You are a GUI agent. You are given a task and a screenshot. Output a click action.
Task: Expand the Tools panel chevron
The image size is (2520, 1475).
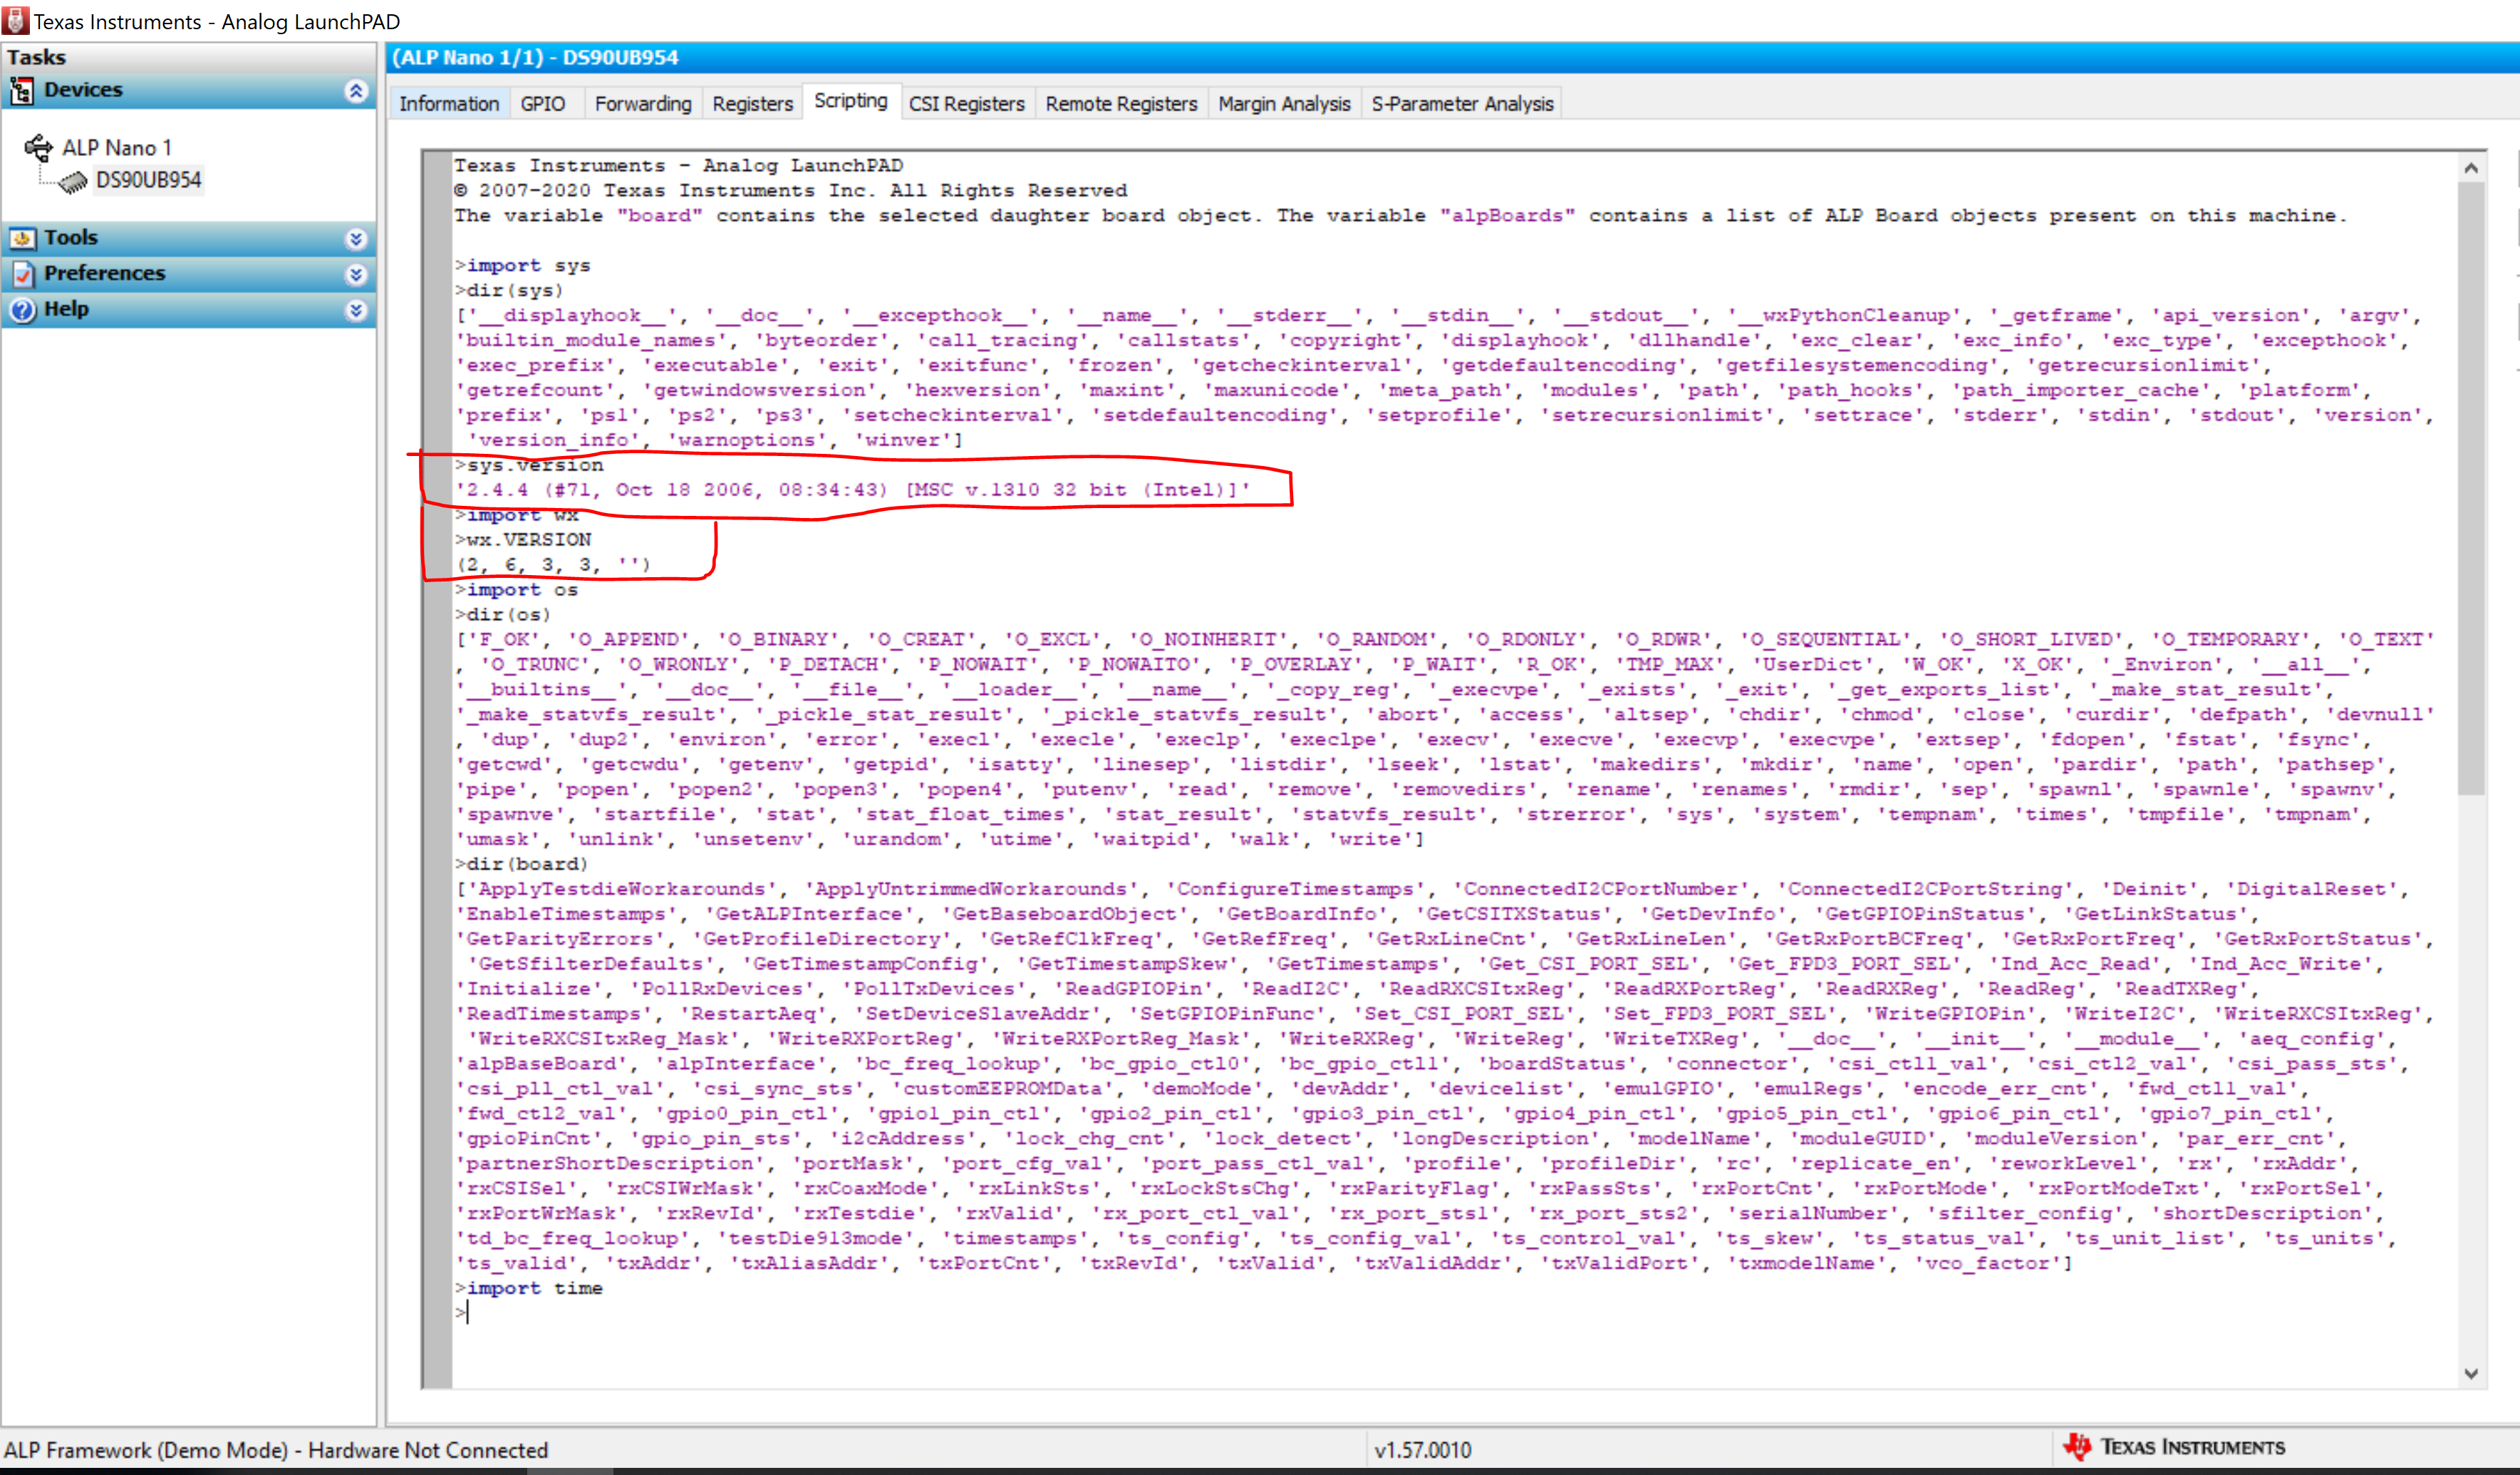coord(355,239)
